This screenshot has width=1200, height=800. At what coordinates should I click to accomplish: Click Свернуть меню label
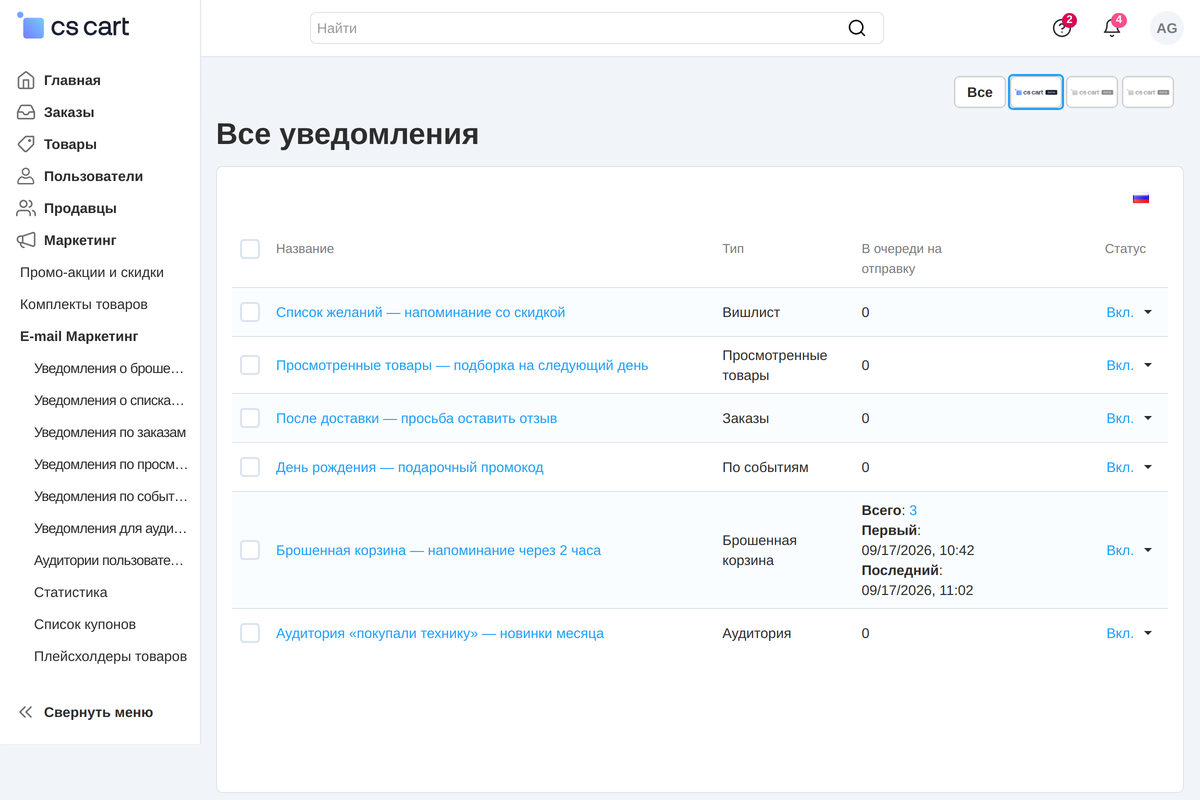[98, 712]
